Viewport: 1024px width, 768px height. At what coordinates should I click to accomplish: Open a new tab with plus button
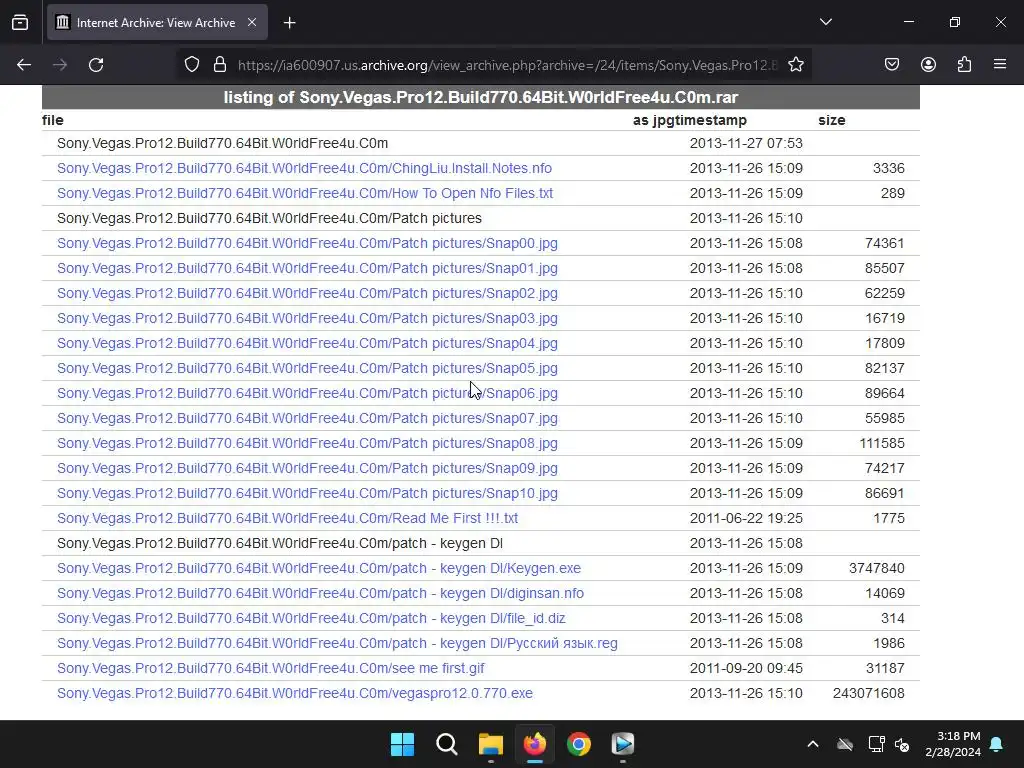(x=290, y=23)
